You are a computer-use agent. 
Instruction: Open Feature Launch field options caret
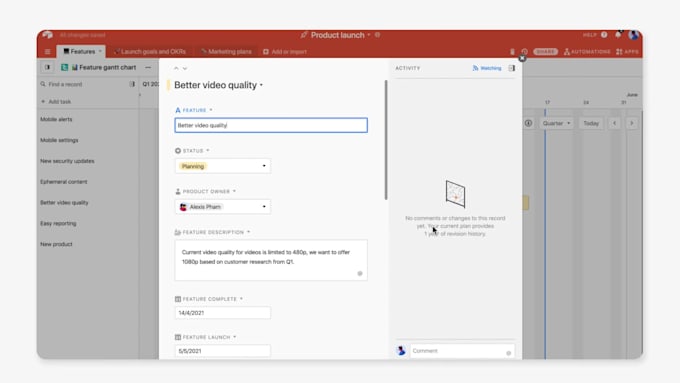click(x=235, y=337)
